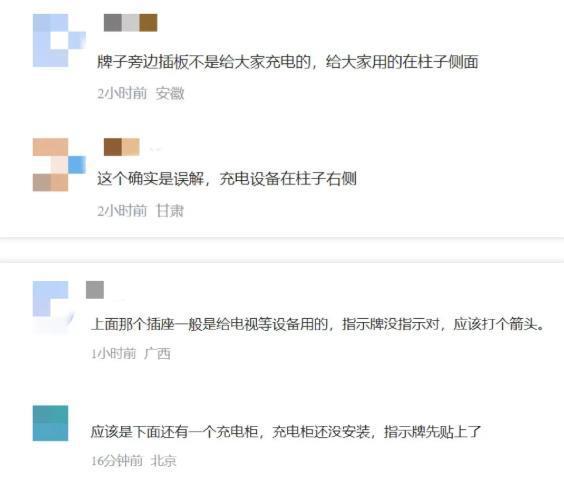Click the 16分钟前 timestamp under last comment
564x477 pixels.
(x=117, y=461)
